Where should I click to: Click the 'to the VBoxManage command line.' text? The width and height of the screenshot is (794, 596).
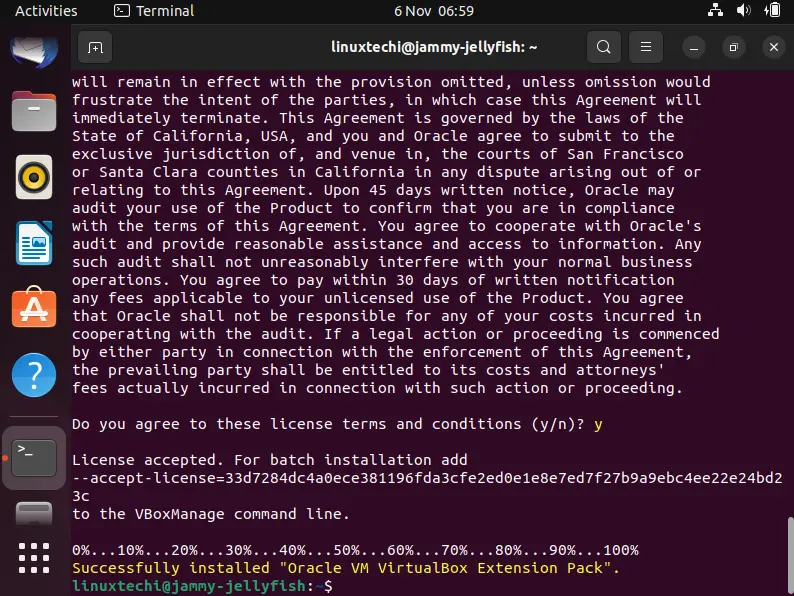[211, 514]
